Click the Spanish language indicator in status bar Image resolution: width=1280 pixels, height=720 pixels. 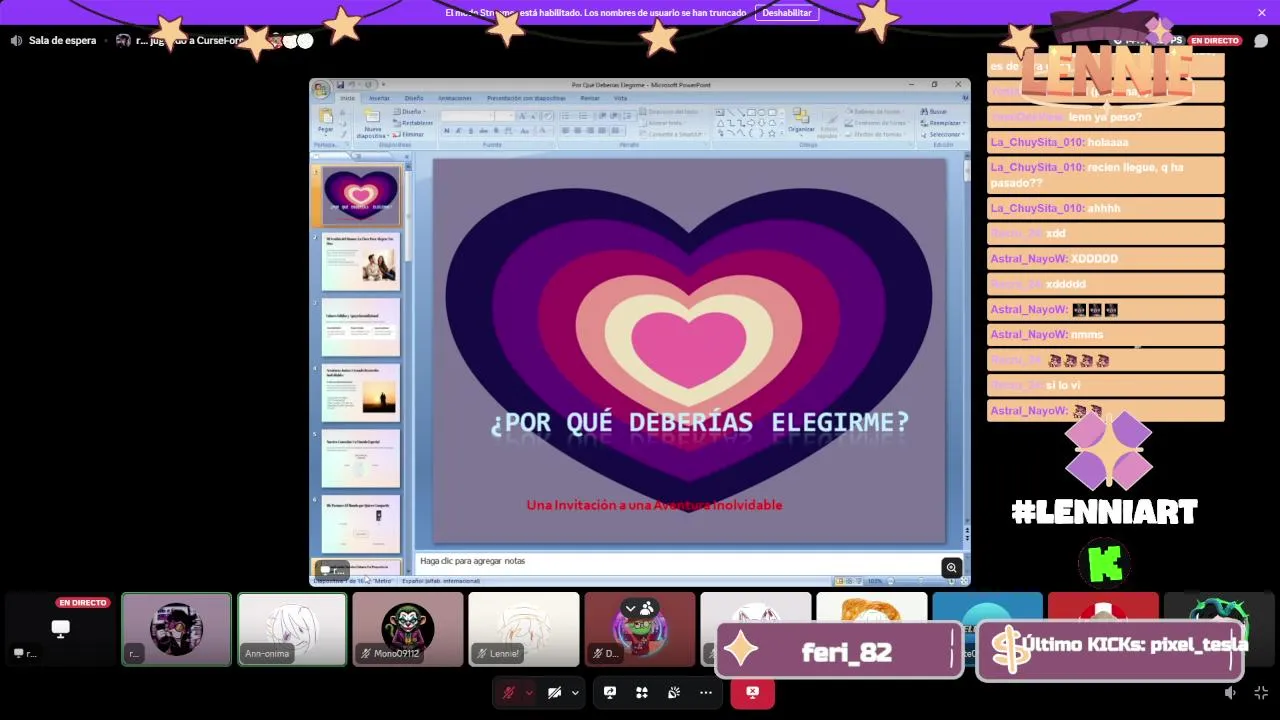441,581
